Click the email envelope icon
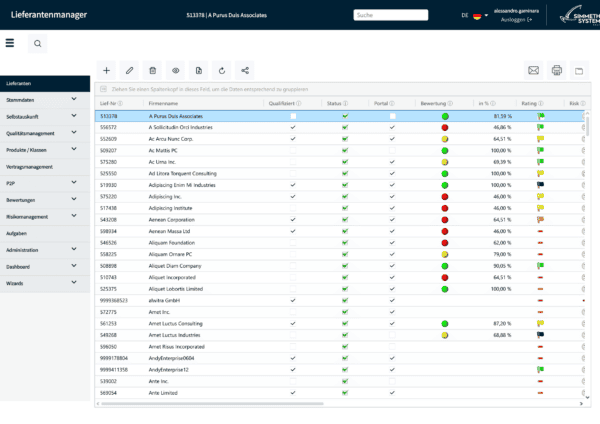600x424 pixels. 534,71
